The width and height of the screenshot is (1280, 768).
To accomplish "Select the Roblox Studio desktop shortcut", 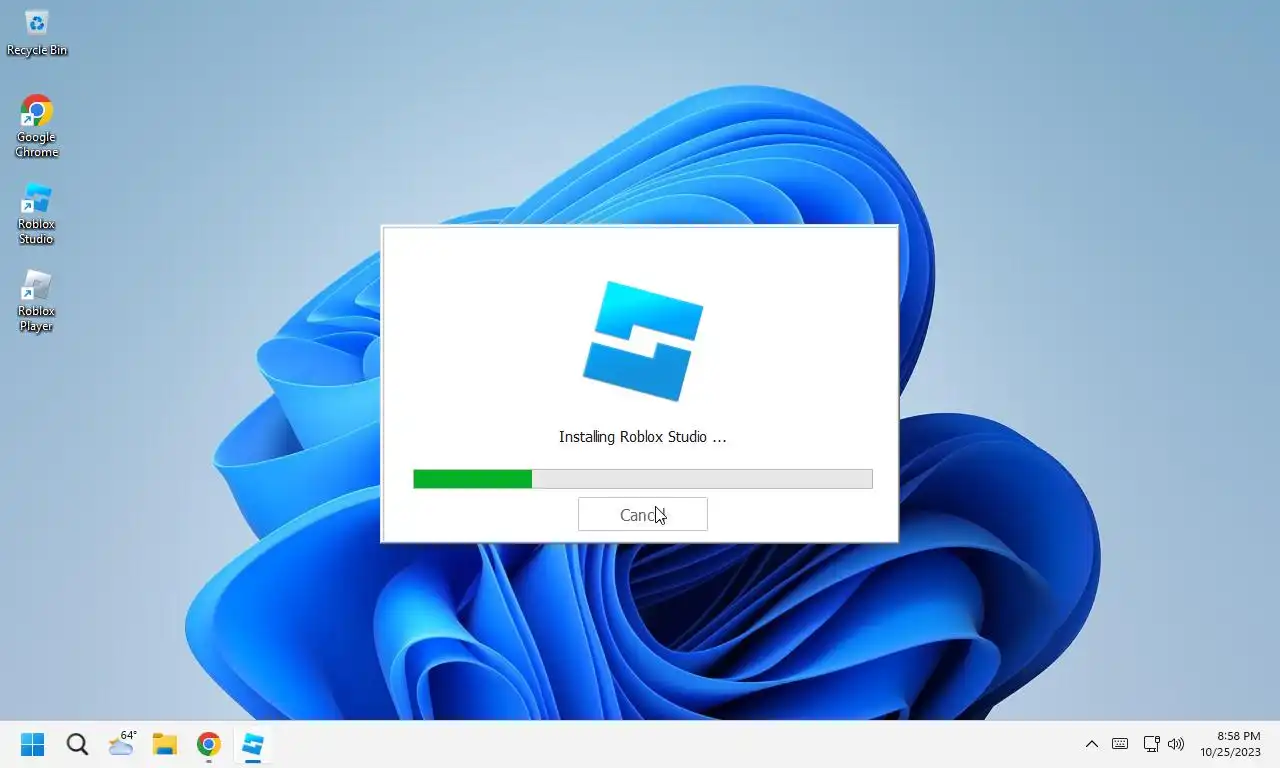I will tap(36, 213).
